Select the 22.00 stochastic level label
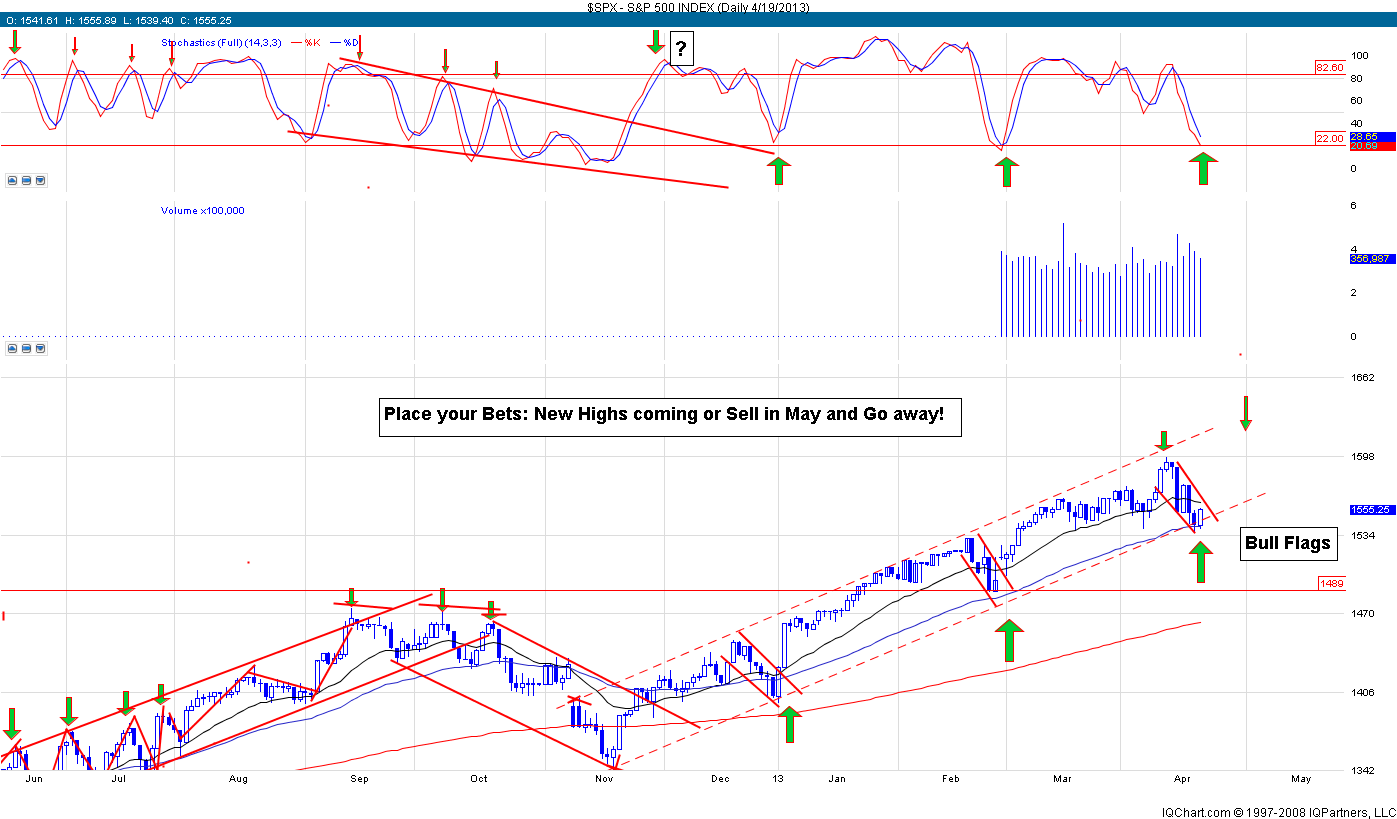The width and height of the screenshot is (1397, 819). coord(1330,139)
